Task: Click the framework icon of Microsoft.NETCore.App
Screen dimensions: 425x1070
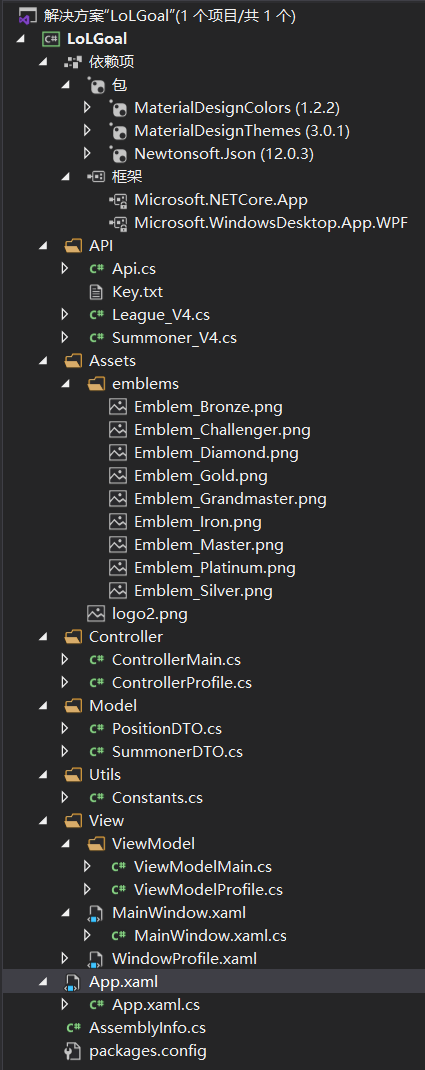Action: pos(117,200)
